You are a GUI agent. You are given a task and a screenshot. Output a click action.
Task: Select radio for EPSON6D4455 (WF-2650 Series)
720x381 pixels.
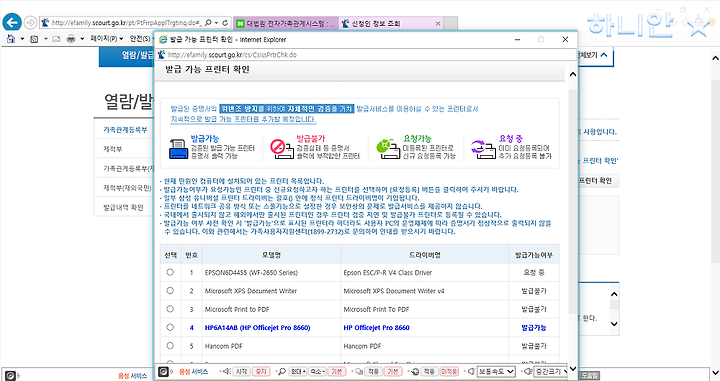pos(170,272)
